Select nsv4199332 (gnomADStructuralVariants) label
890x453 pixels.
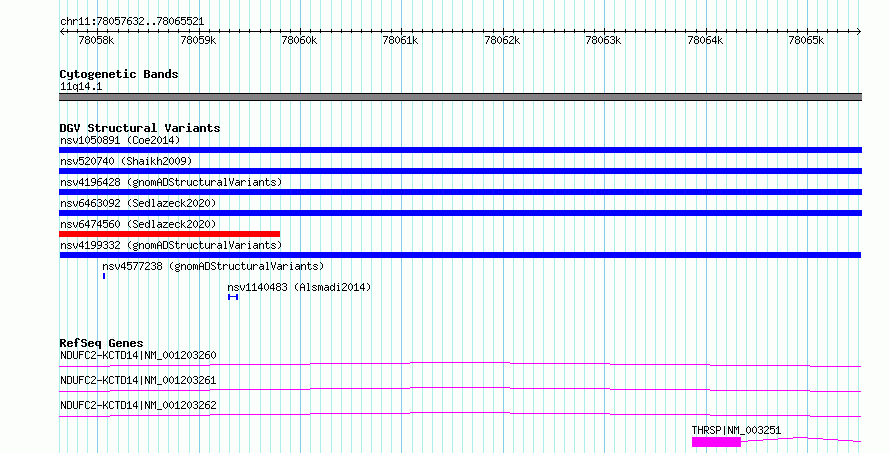(171, 245)
